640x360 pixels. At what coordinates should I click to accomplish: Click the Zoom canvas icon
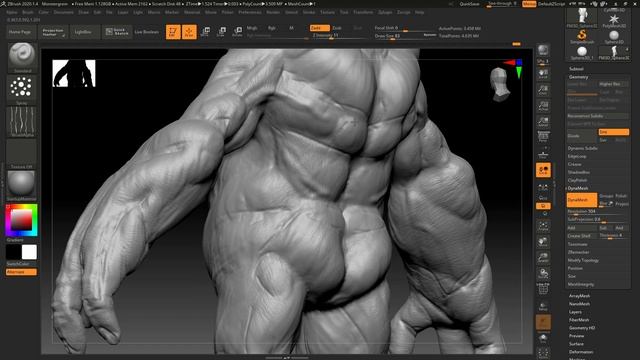[543, 90]
